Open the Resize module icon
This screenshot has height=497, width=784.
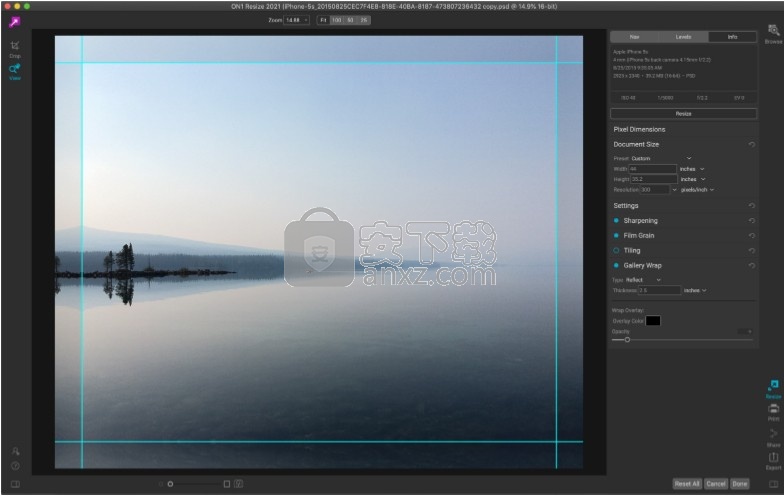[x=773, y=388]
